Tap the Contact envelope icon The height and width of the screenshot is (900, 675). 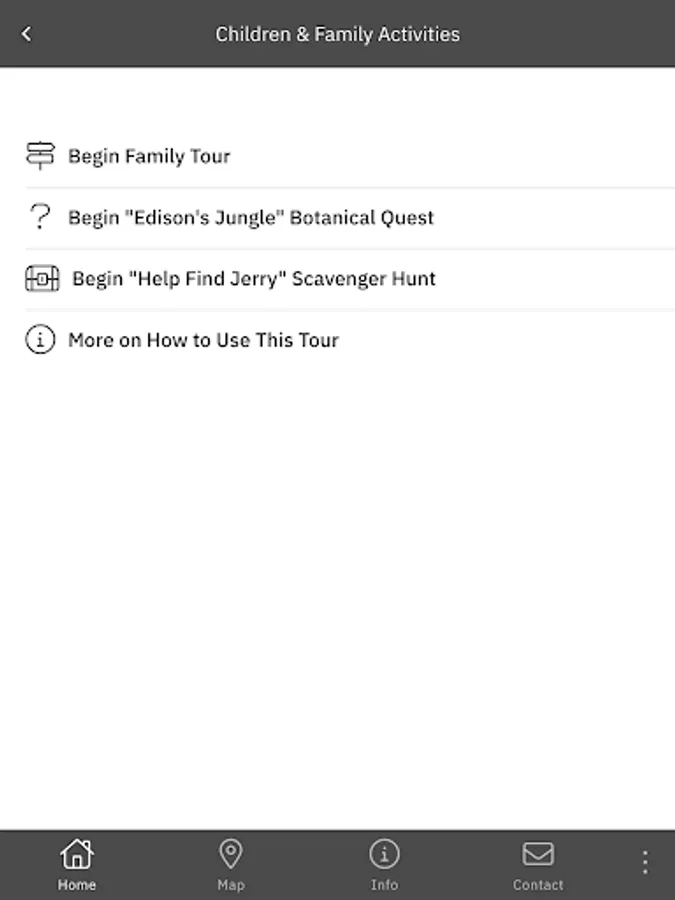tap(538, 854)
